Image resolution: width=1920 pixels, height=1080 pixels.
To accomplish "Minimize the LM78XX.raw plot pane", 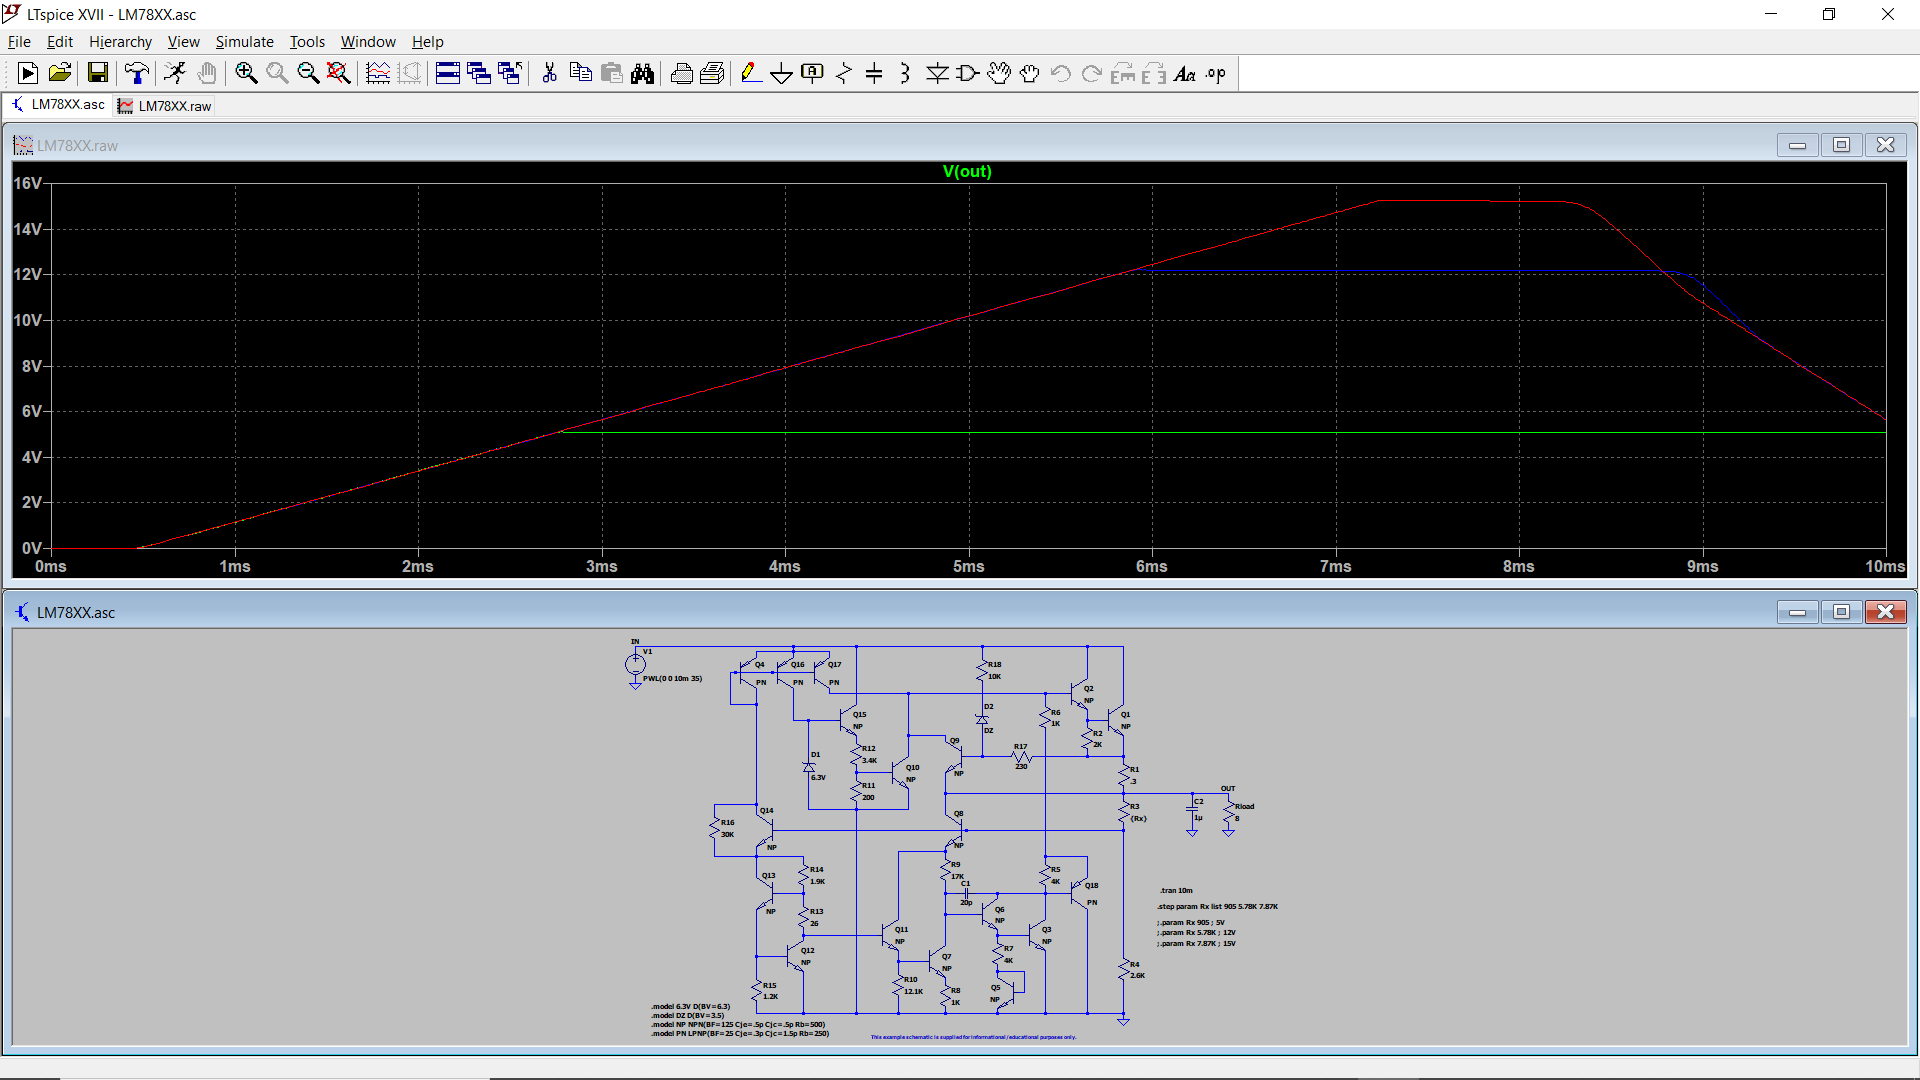I will (x=1798, y=145).
